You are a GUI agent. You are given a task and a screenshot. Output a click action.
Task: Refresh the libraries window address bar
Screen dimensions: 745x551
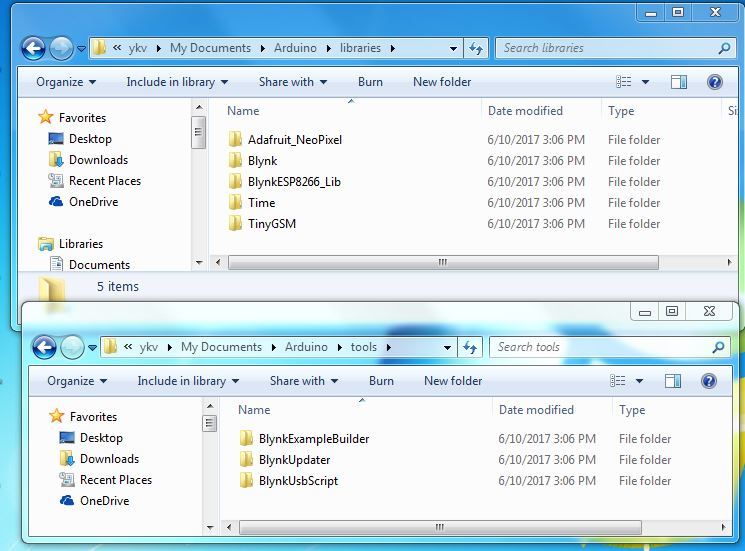pyautogui.click(x=476, y=48)
